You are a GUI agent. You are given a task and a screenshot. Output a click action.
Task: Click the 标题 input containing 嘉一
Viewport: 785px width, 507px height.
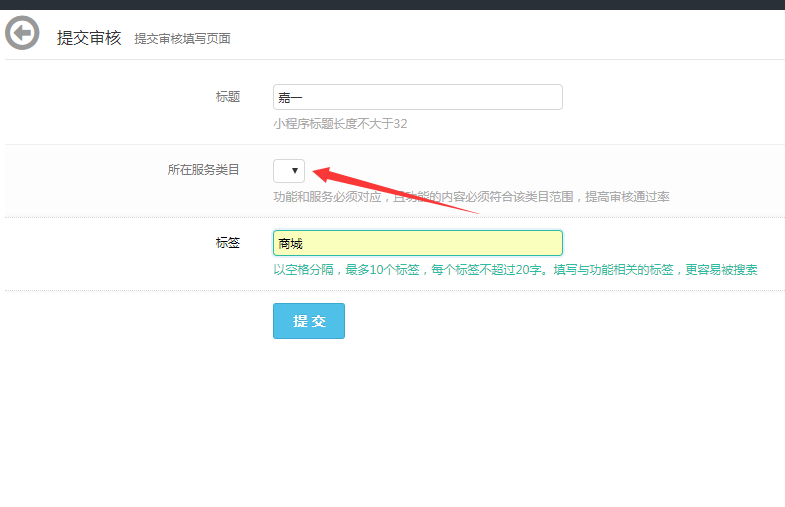417,97
